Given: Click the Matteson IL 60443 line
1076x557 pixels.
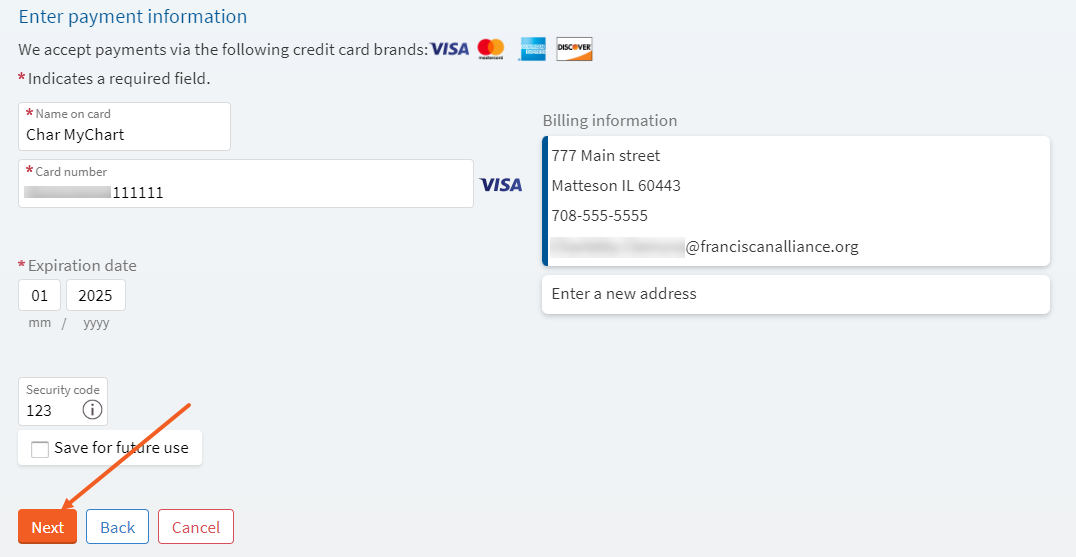Looking at the screenshot, I should click(x=616, y=186).
